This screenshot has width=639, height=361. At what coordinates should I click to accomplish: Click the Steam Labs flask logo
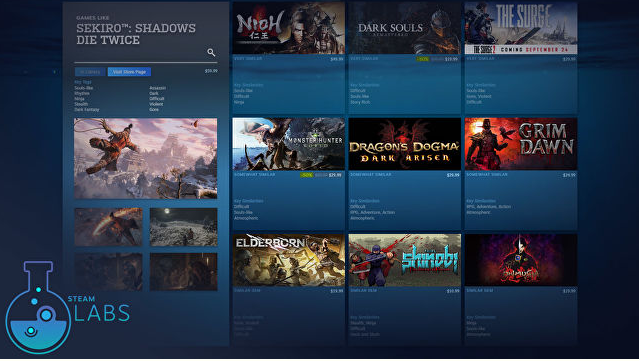[x=37, y=307]
